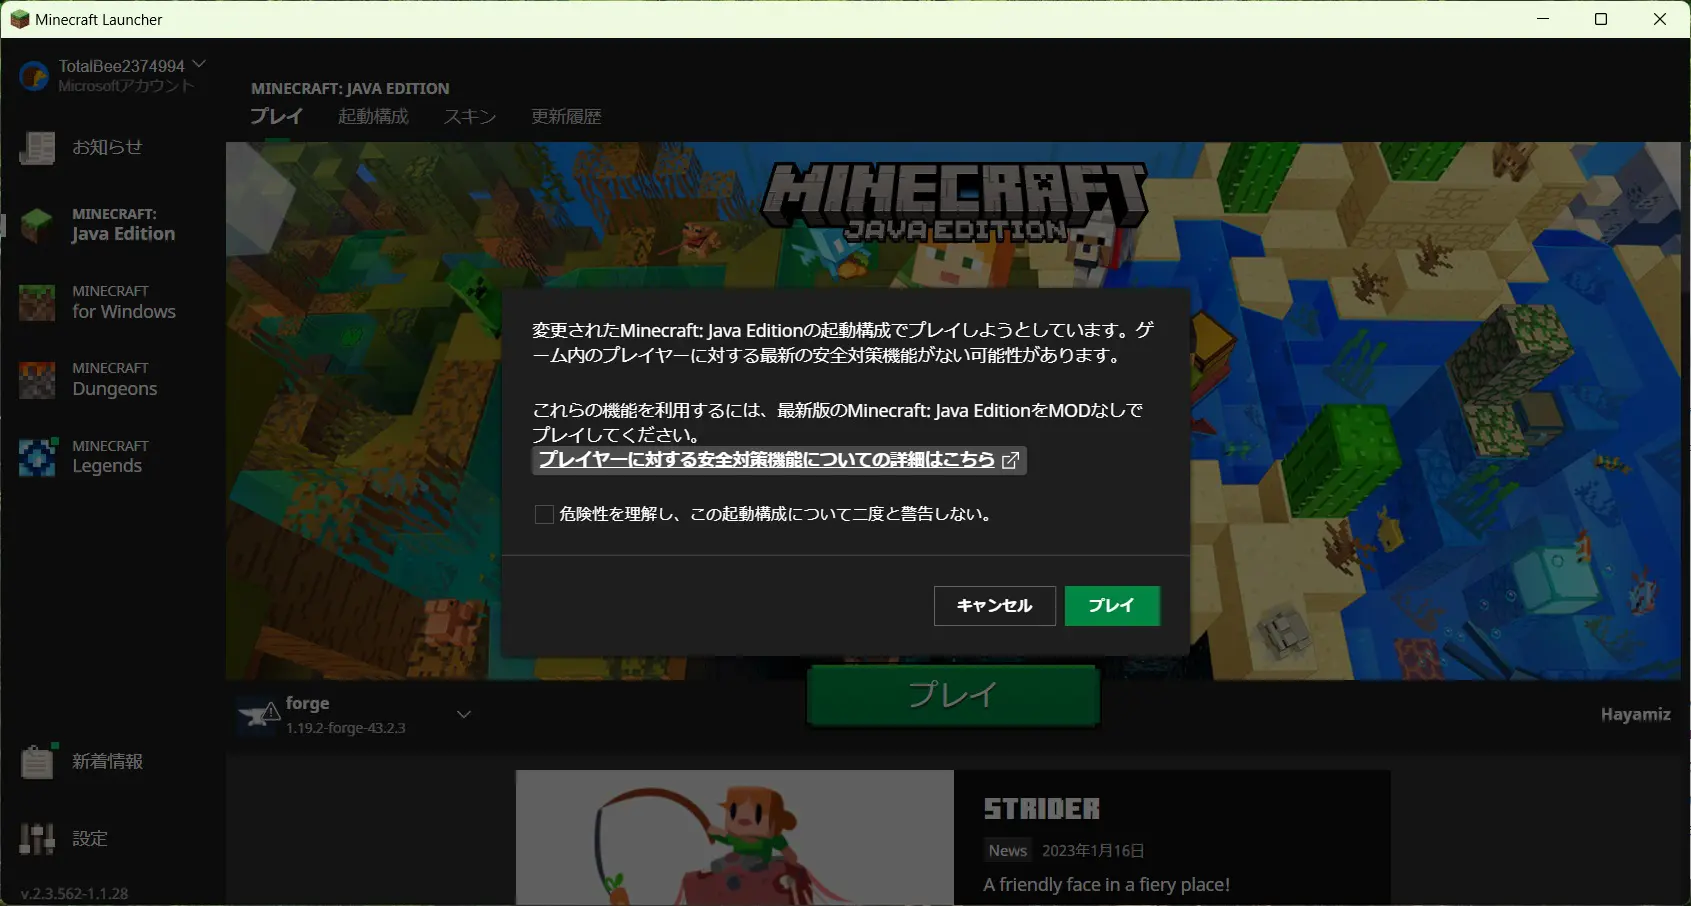Click the 新着情報 clipboard icon
Screen dimensions: 1691x906
pos(38,762)
